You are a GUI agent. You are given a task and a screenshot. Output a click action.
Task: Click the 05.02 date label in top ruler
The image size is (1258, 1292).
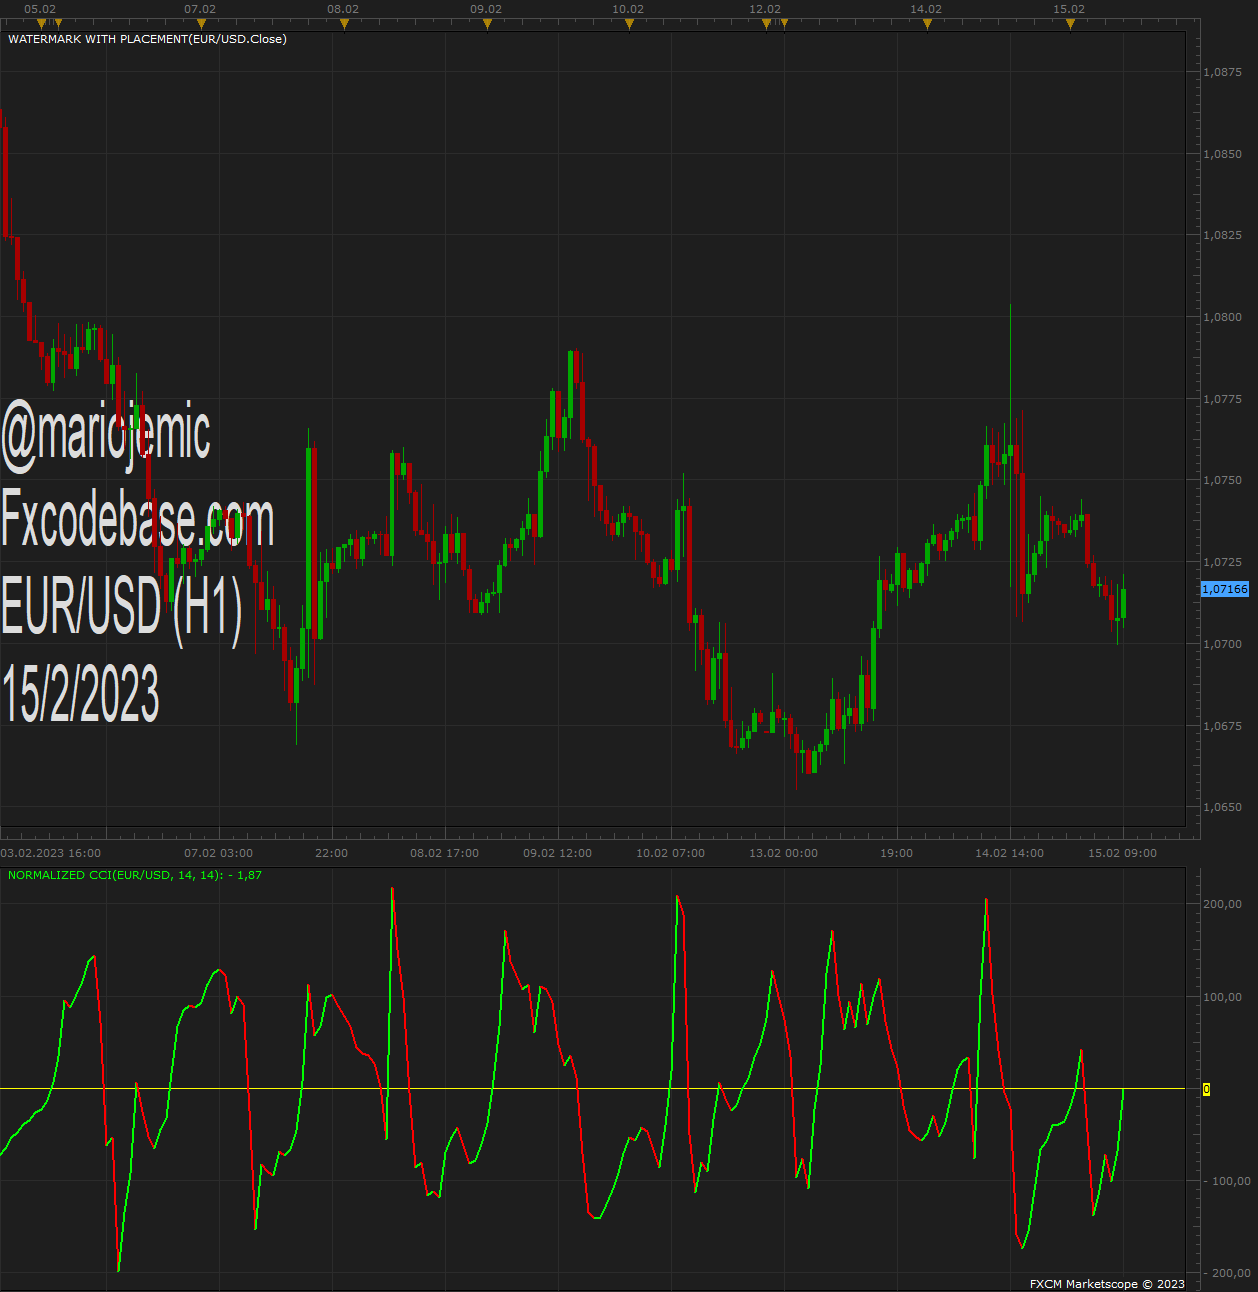pyautogui.click(x=40, y=9)
